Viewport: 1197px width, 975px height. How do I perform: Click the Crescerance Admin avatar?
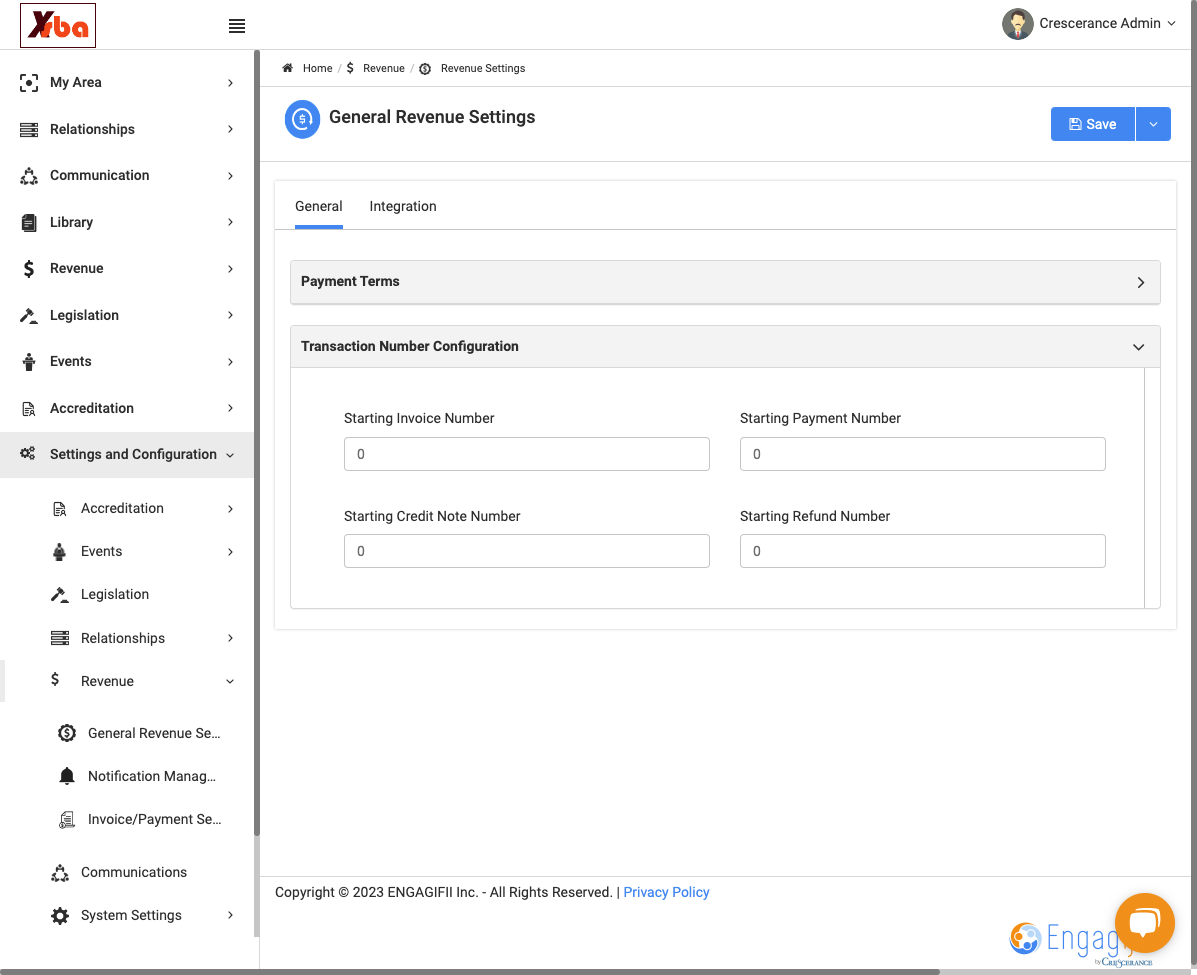(x=1017, y=24)
